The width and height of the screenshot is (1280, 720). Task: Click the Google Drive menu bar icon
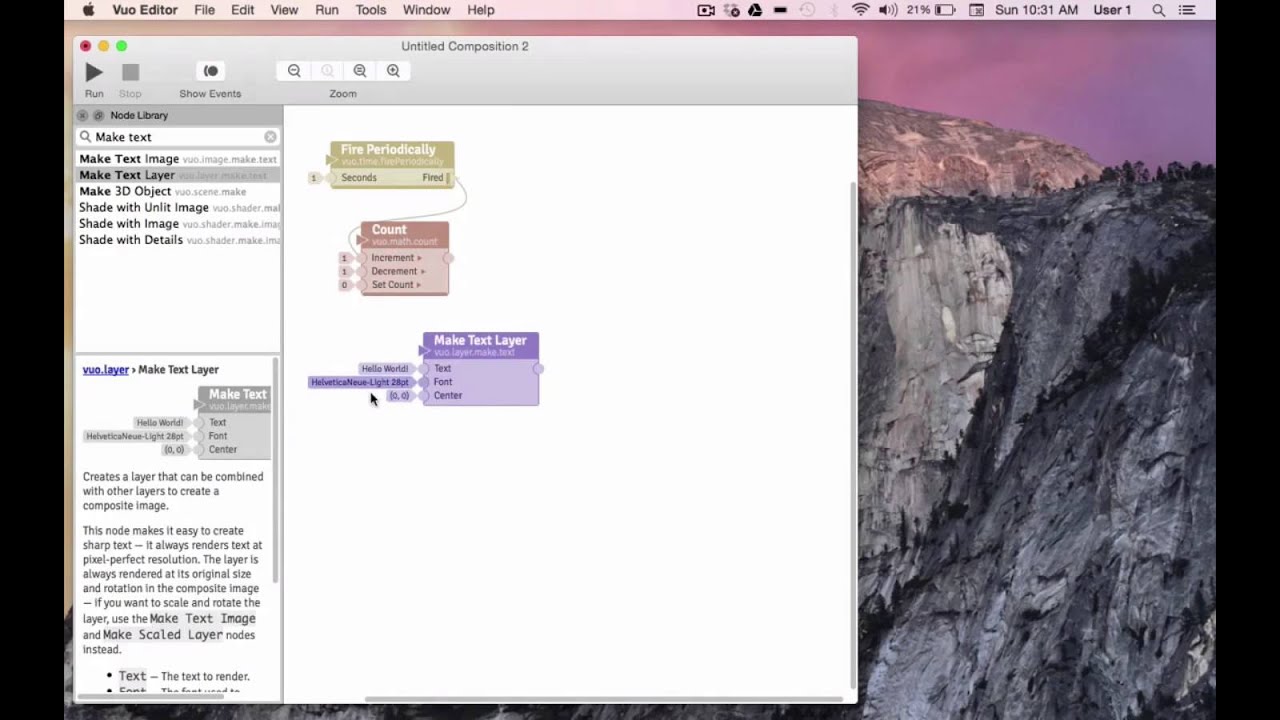tap(755, 10)
